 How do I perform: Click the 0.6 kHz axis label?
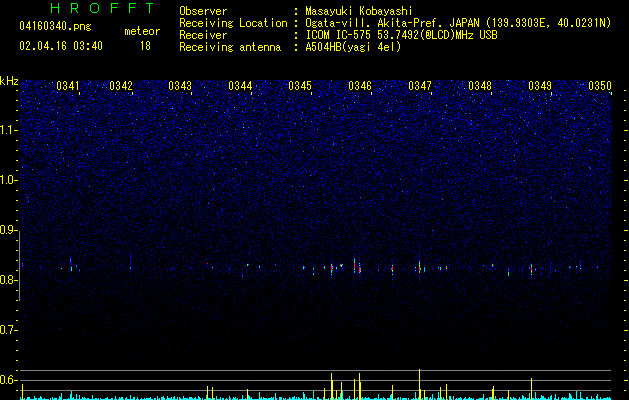point(8,380)
